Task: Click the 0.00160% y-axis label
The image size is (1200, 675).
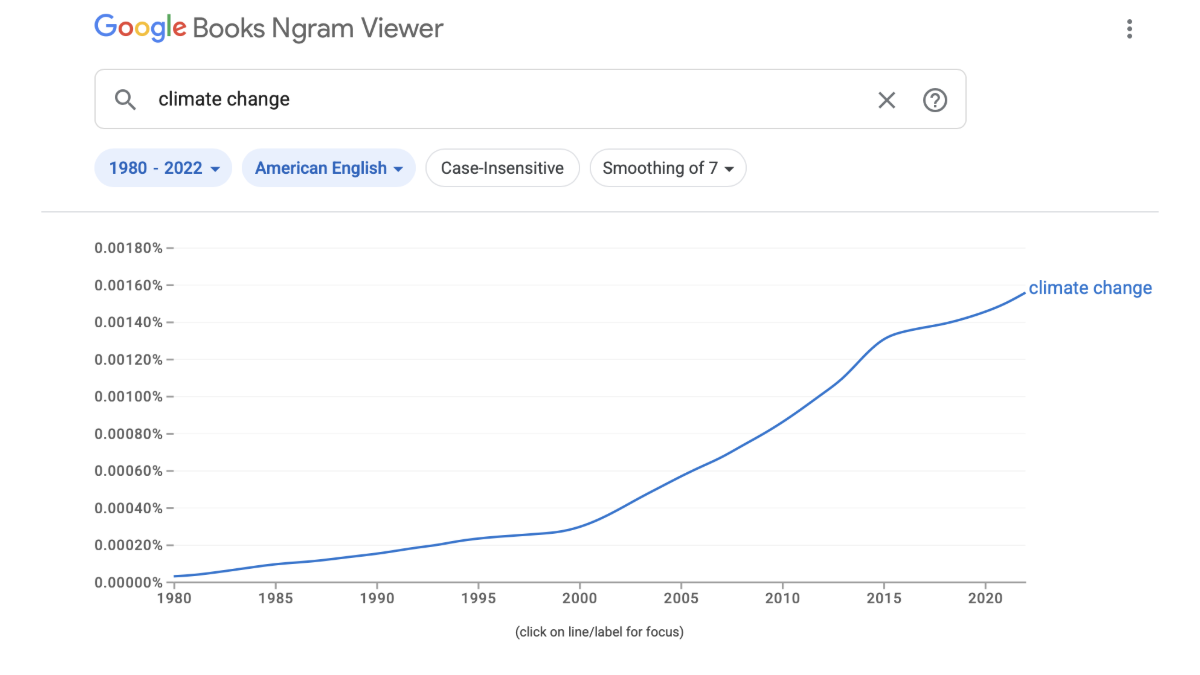Action: point(128,285)
